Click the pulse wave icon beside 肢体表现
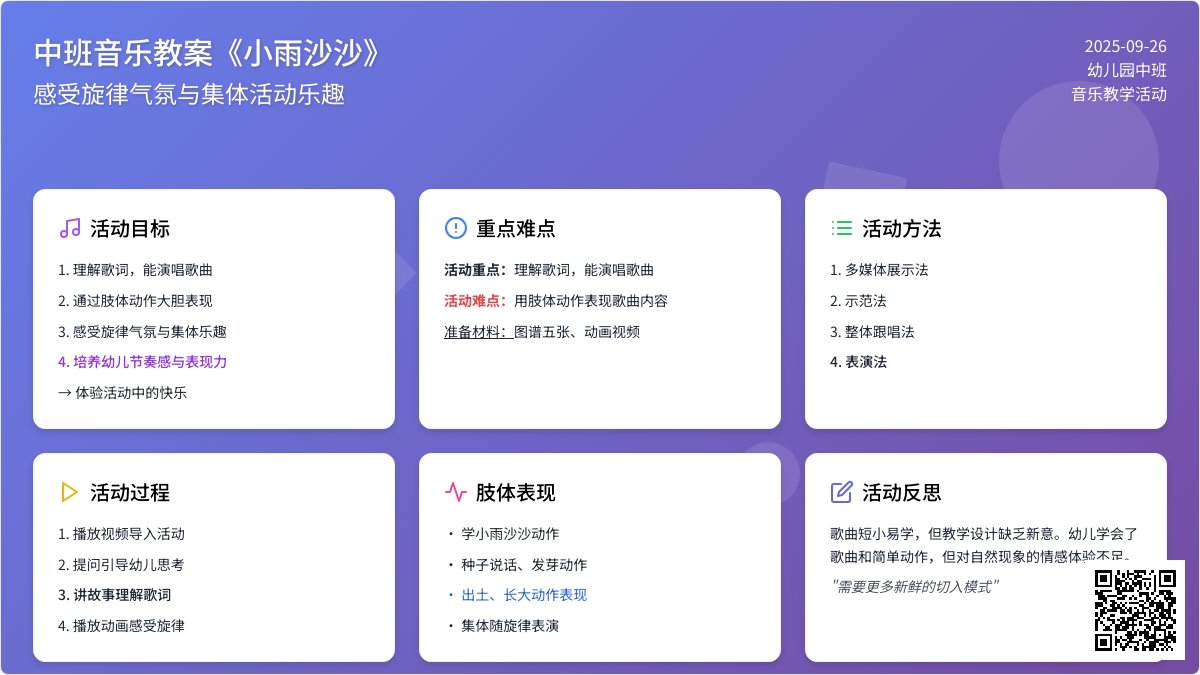This screenshot has width=1200, height=675. click(456, 492)
